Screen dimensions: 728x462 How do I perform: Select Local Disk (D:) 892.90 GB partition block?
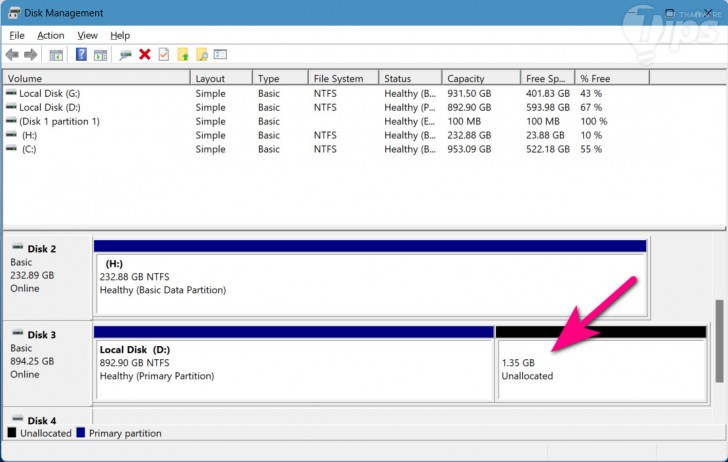[293, 364]
